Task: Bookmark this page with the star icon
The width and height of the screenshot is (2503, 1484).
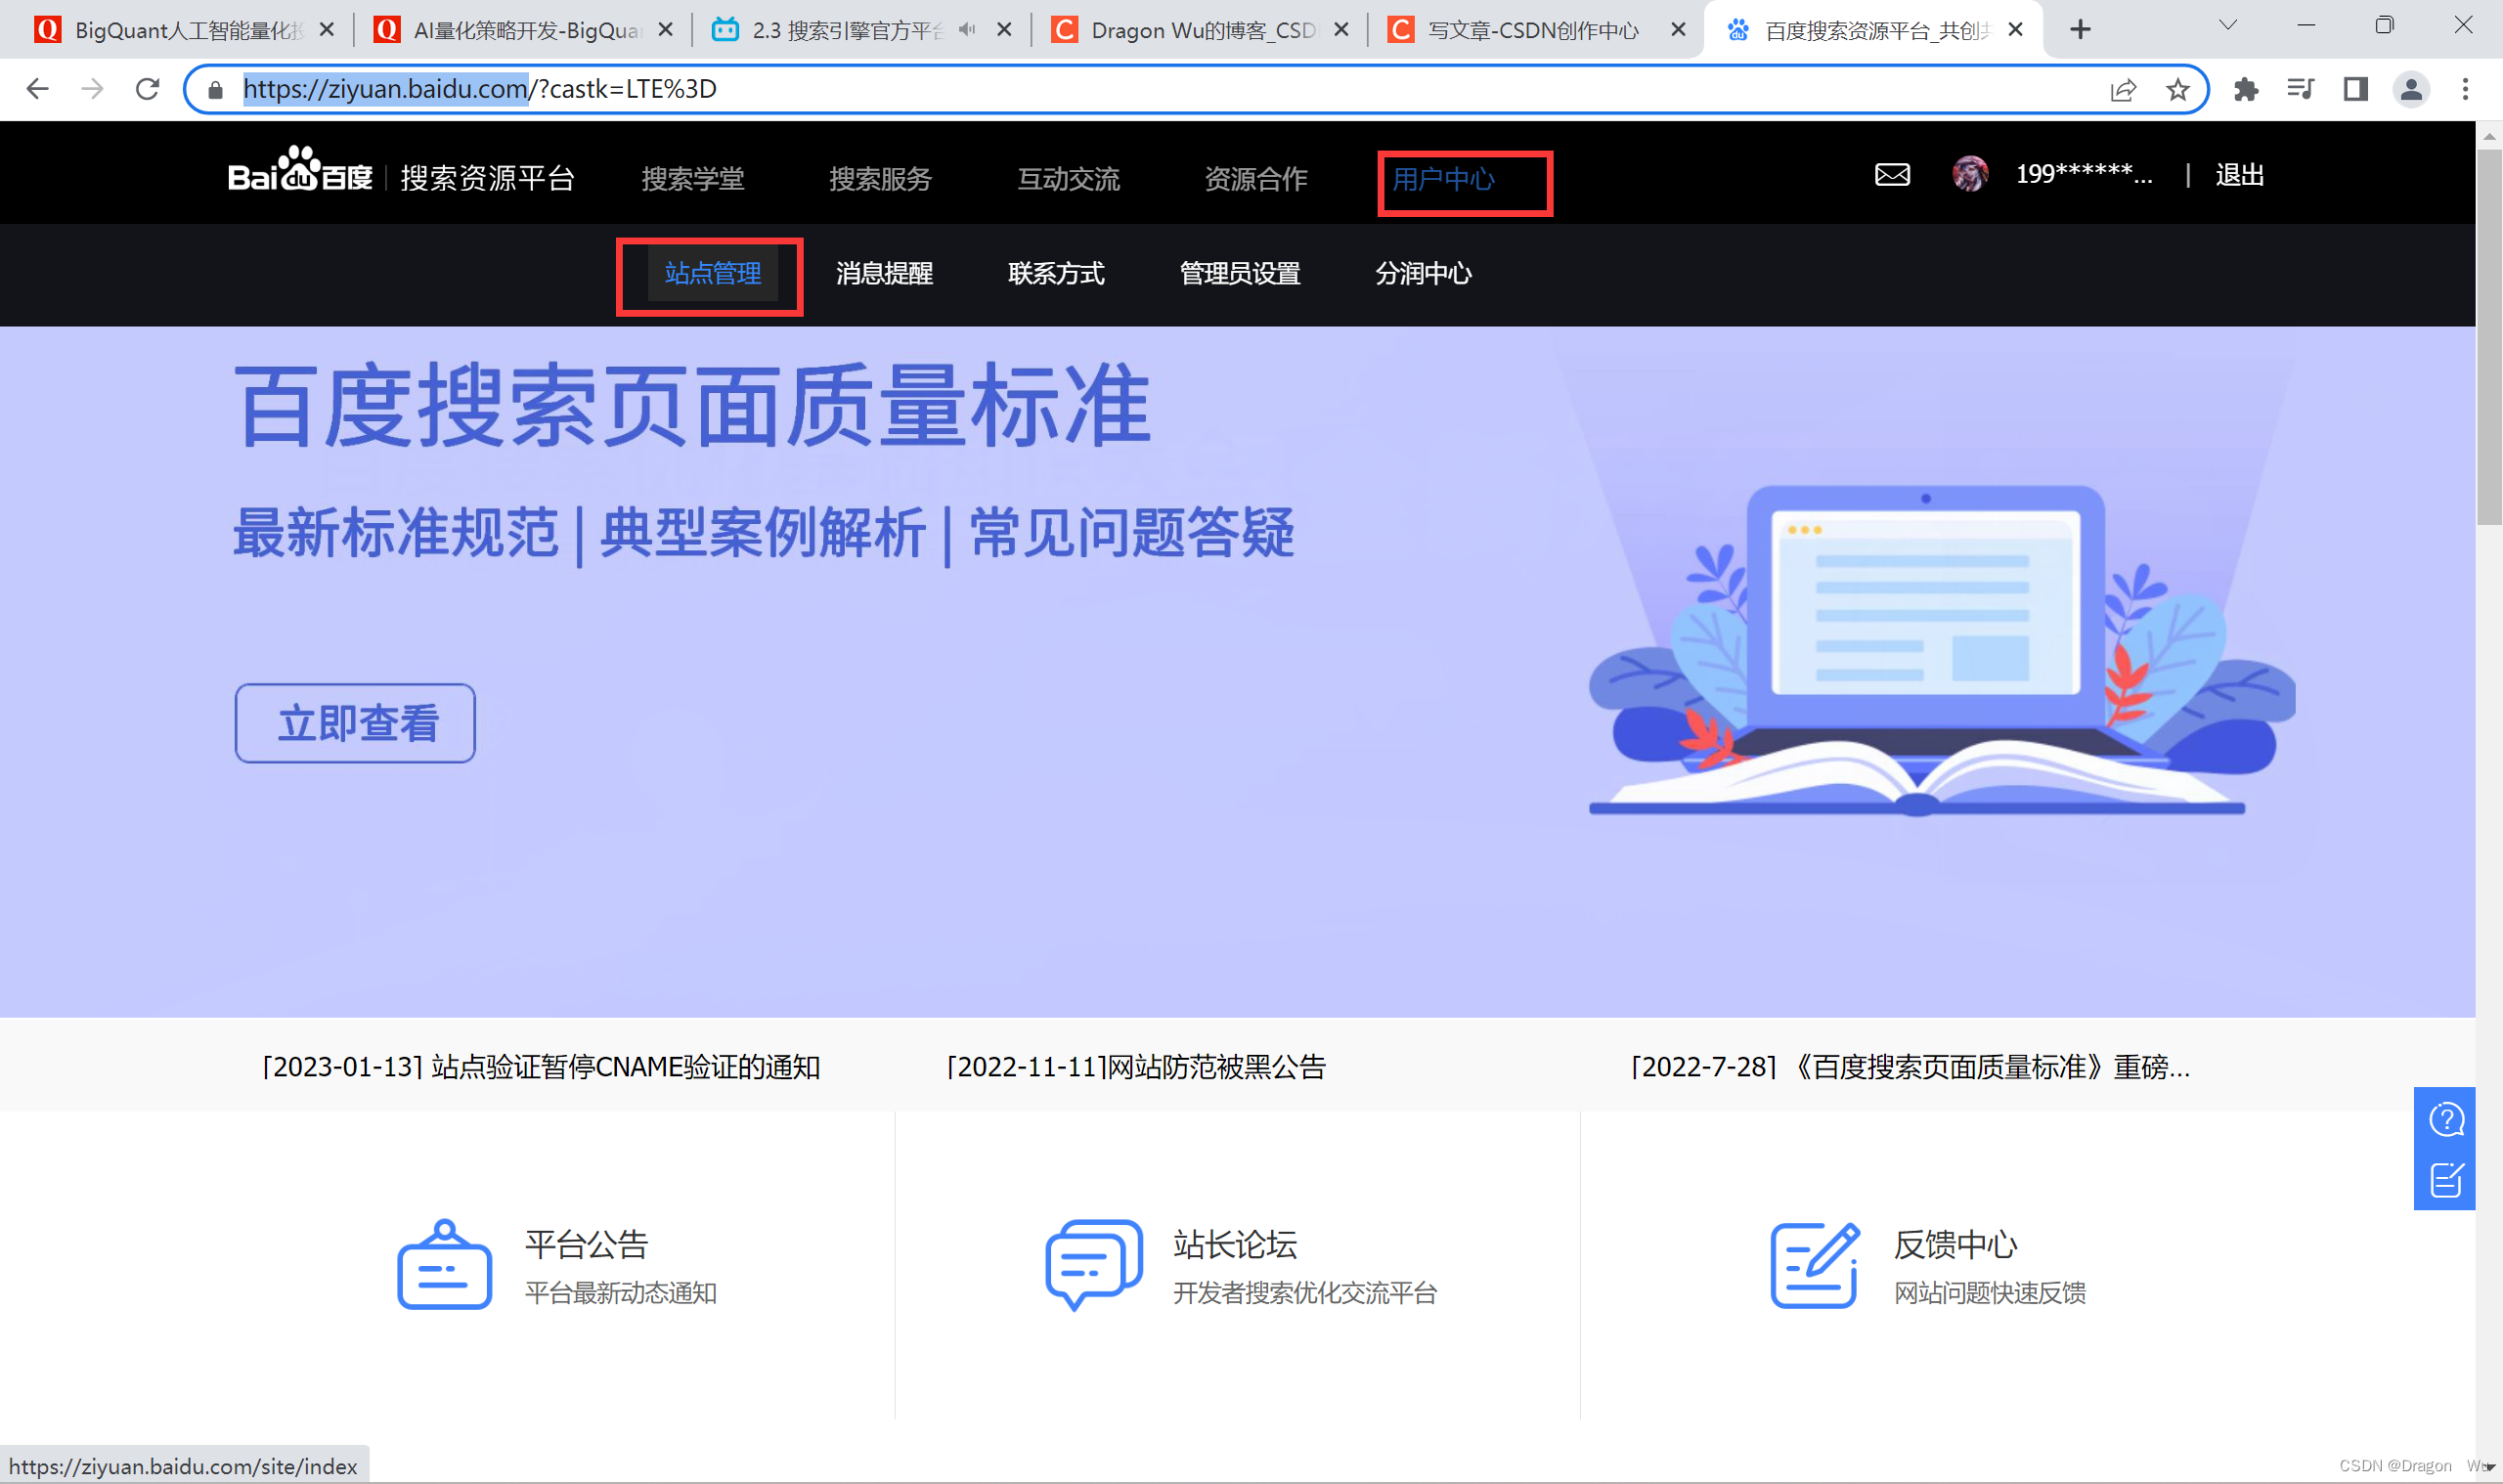Action: pyautogui.click(x=2178, y=90)
